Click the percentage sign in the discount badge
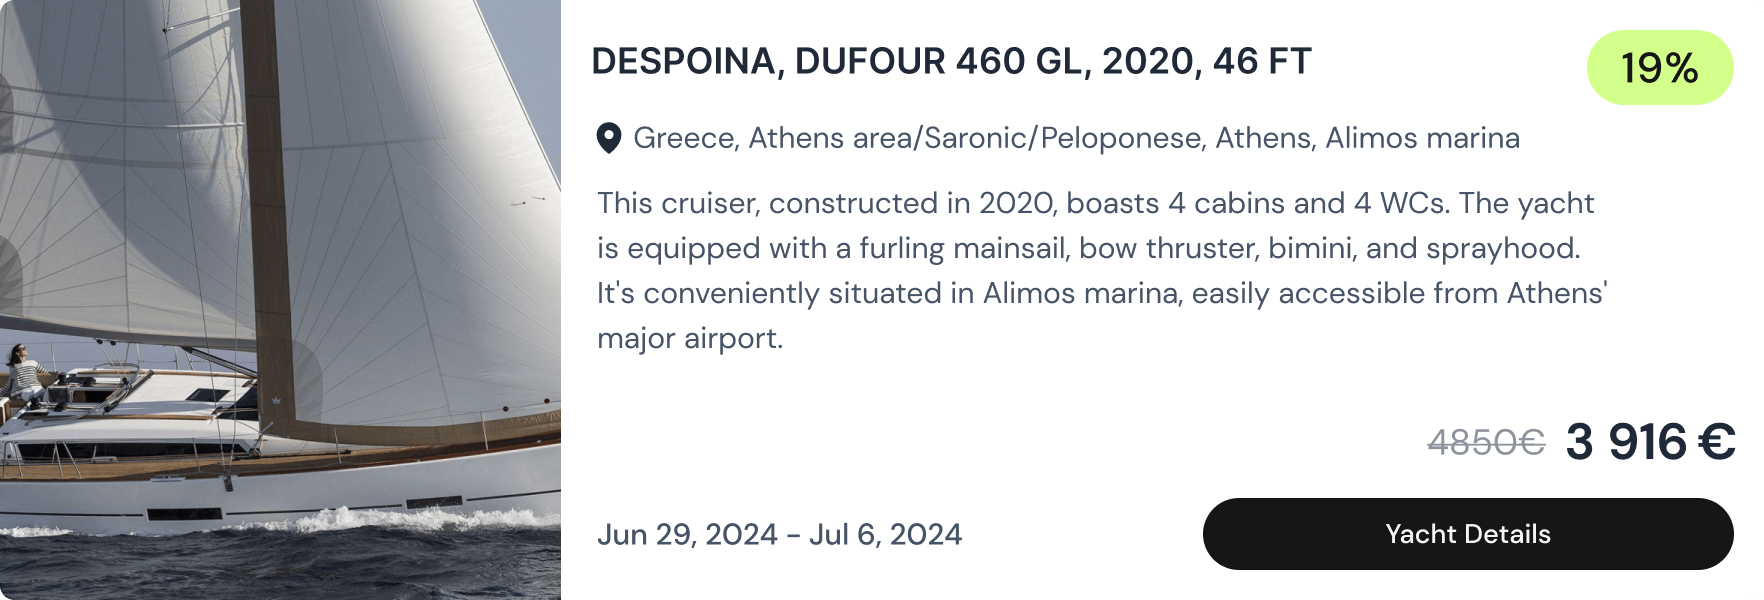The height and width of the screenshot is (600, 1764). (x=1682, y=68)
